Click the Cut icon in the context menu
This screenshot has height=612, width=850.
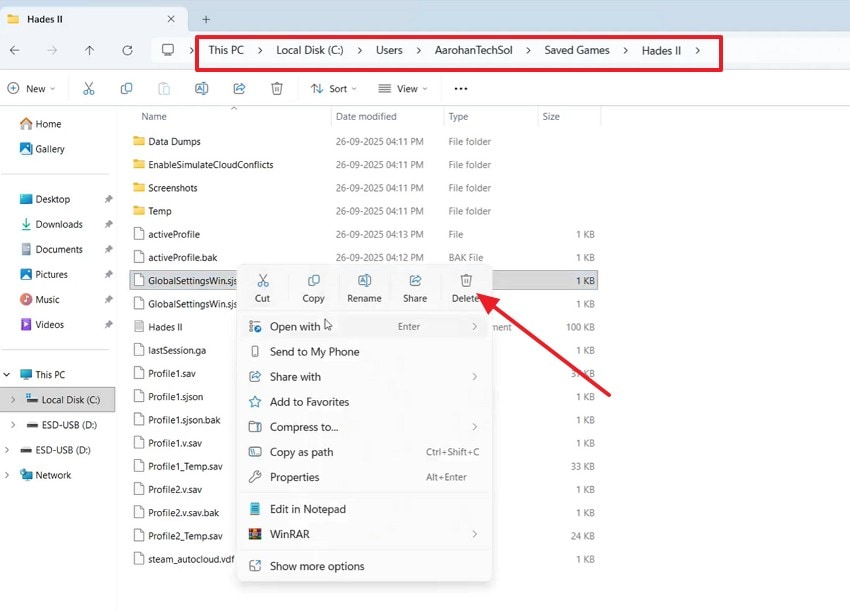pos(262,283)
